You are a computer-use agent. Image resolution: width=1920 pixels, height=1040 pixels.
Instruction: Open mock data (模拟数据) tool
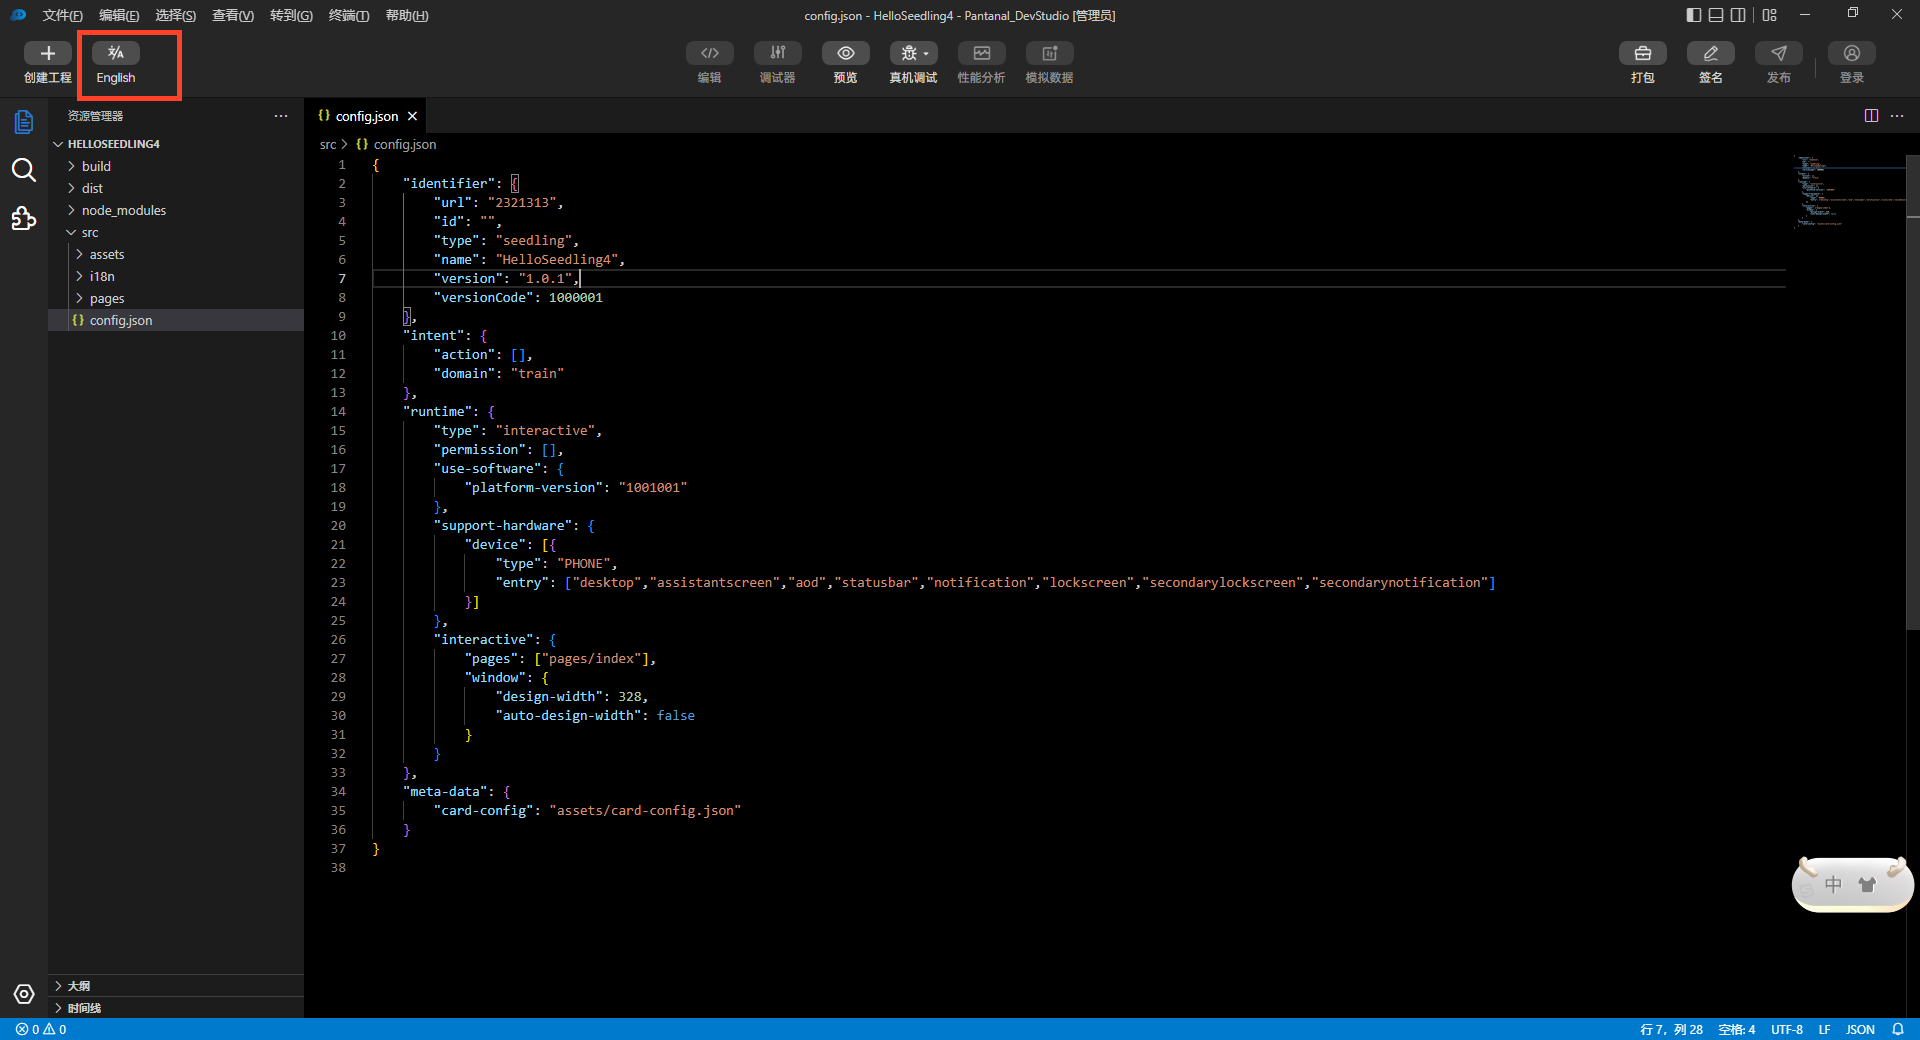[x=1050, y=53]
